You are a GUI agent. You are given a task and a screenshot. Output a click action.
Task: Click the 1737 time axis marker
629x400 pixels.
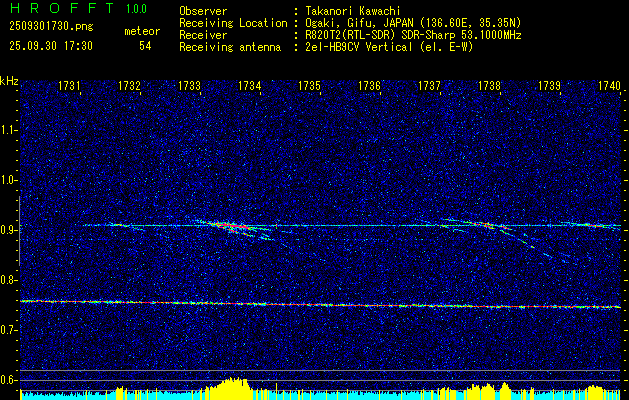[x=429, y=85]
